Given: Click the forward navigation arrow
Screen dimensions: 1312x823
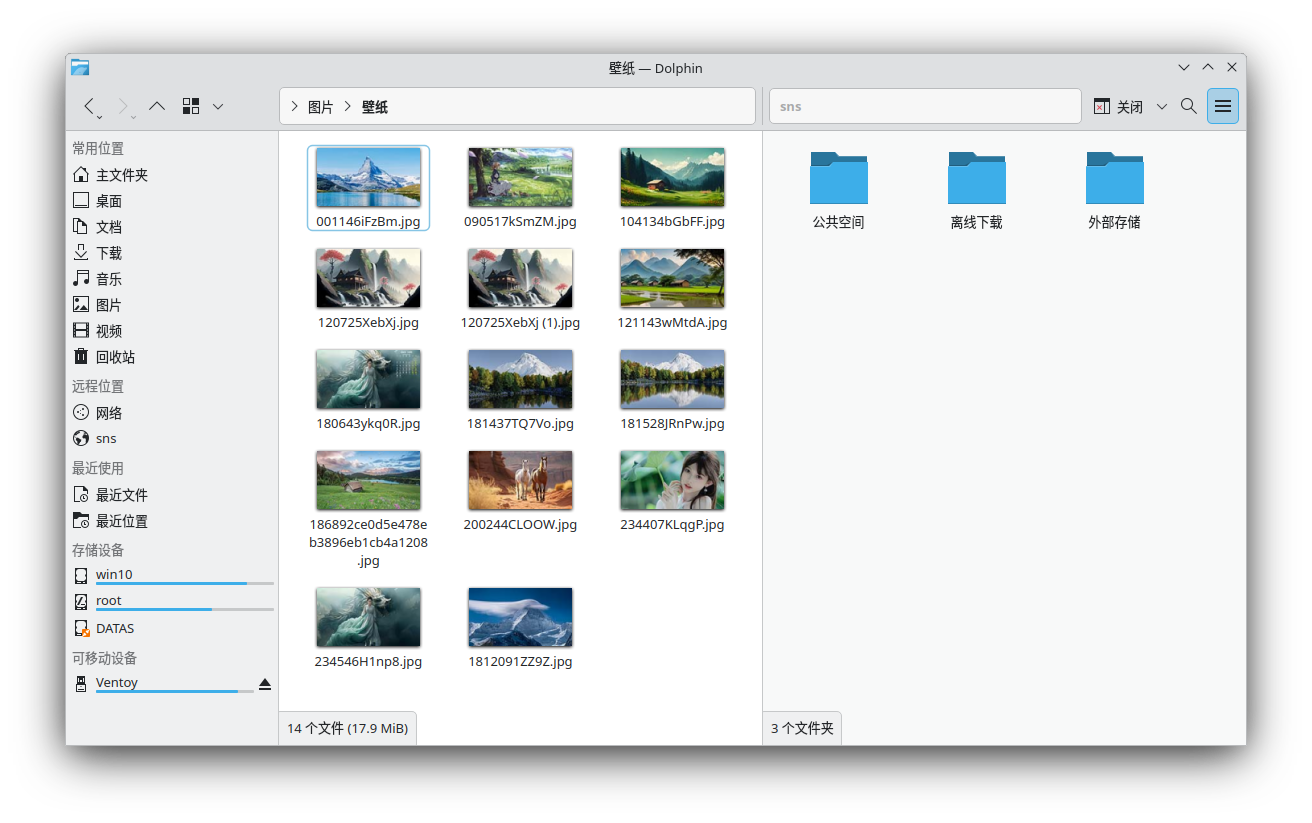Looking at the screenshot, I should (x=124, y=106).
